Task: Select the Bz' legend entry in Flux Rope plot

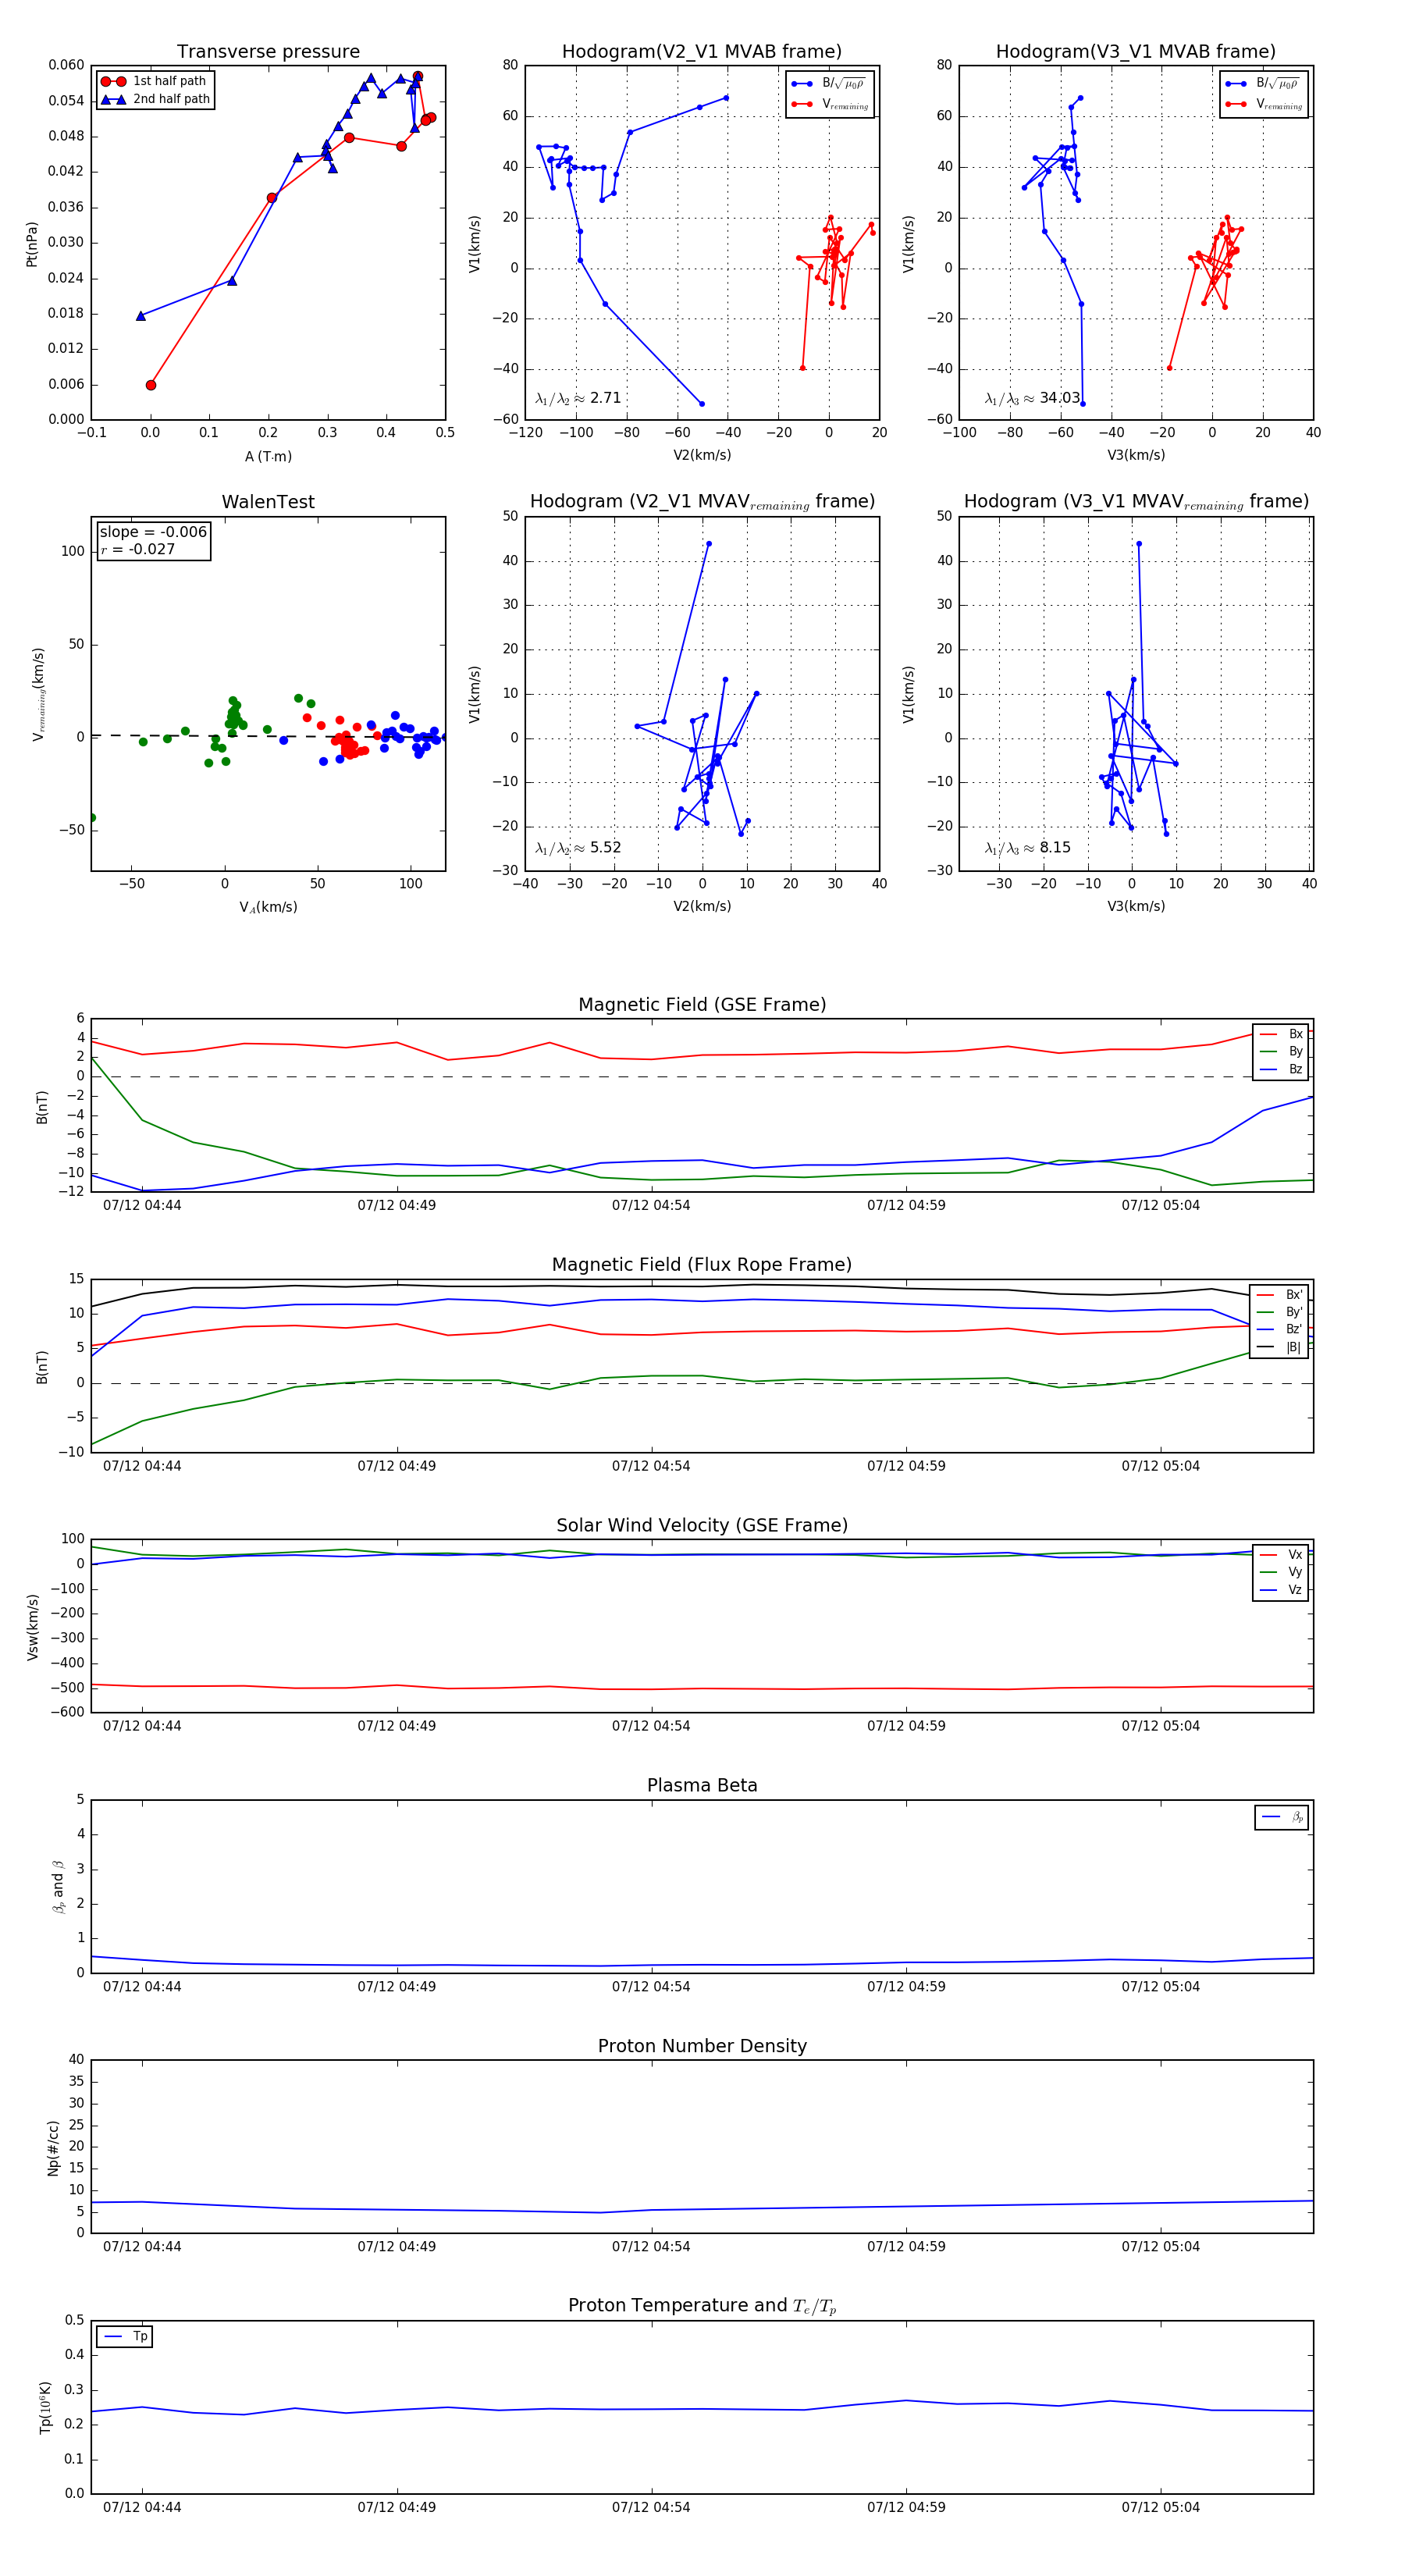Action: point(1279,1329)
